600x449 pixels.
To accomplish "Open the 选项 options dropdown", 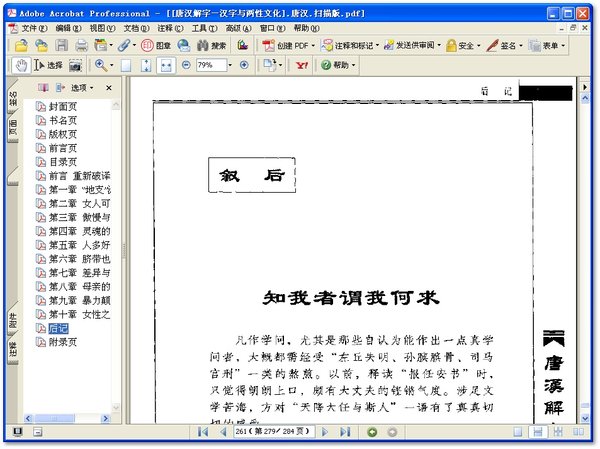I will [82, 88].
